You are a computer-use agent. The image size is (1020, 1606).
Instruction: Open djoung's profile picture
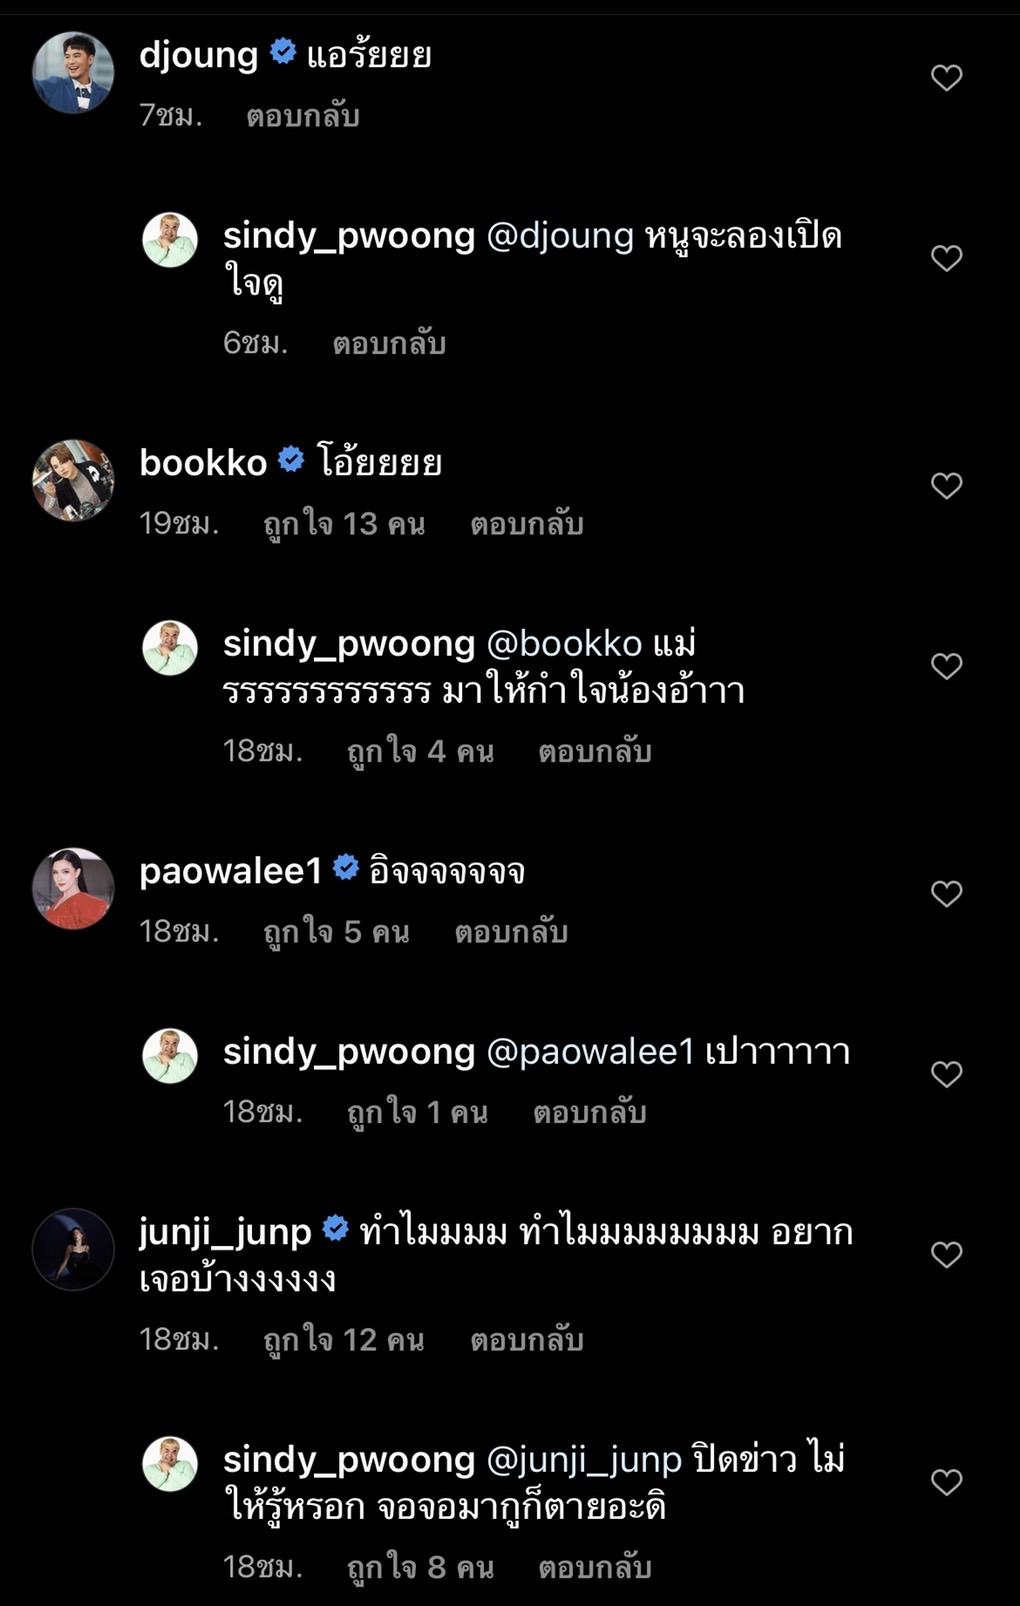pos(73,73)
